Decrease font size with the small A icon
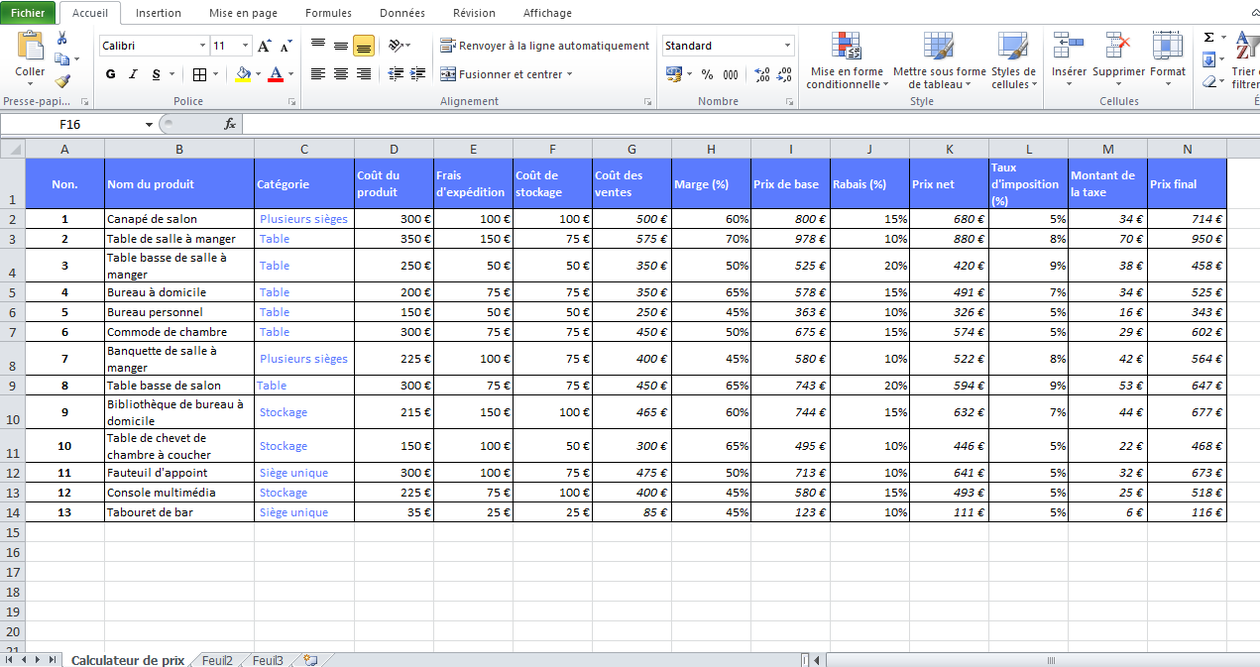The width and height of the screenshot is (1260, 667). [286, 46]
